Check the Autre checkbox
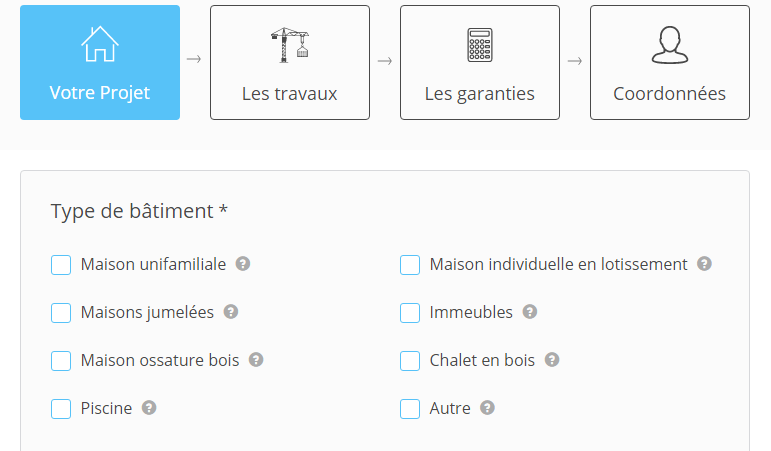The image size is (771, 451). tap(410, 409)
